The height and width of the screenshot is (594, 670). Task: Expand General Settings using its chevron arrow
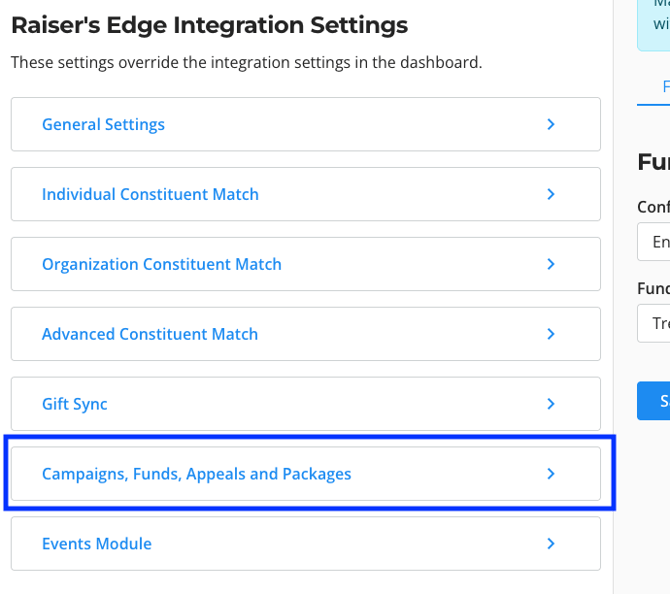pos(551,124)
